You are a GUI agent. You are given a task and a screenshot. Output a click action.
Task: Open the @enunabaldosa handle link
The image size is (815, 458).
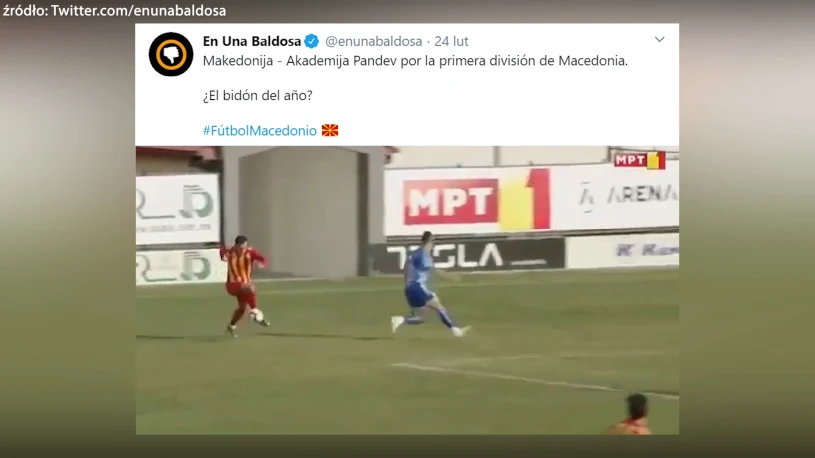[373, 41]
